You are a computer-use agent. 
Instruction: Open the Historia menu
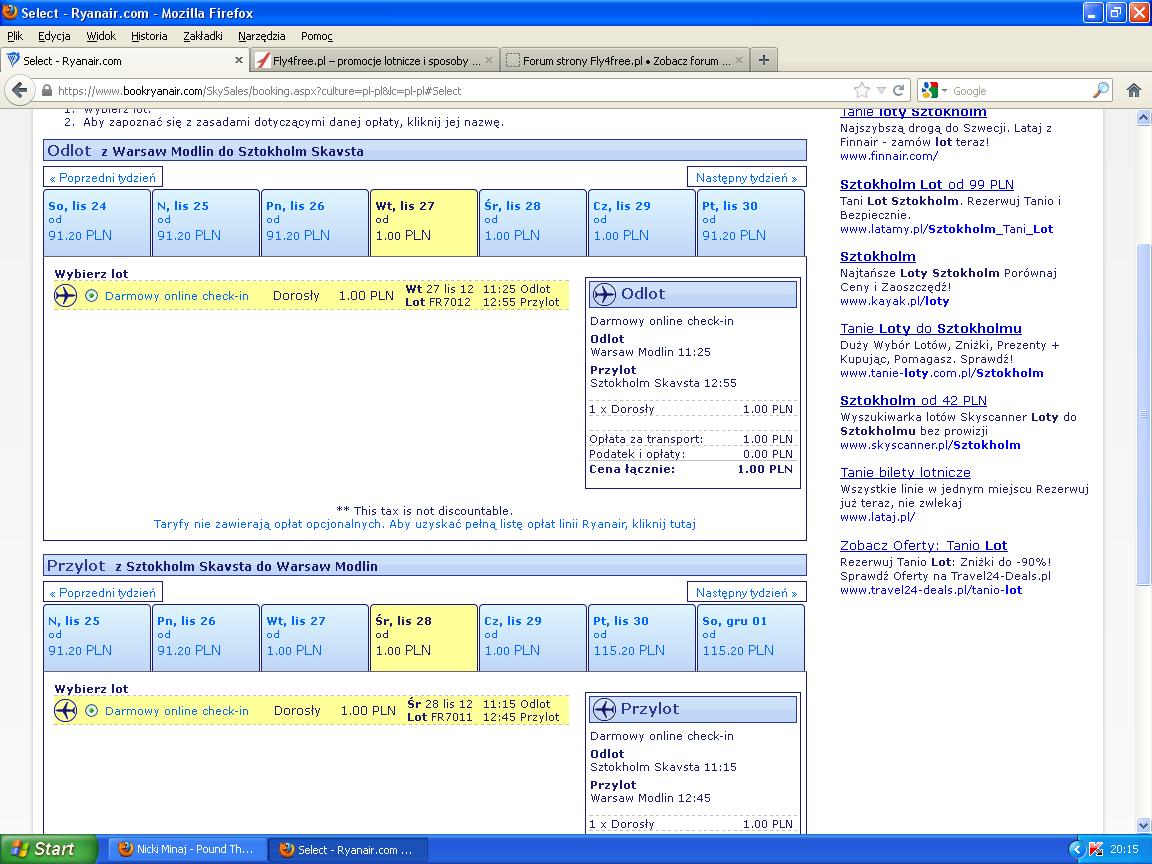tap(149, 36)
